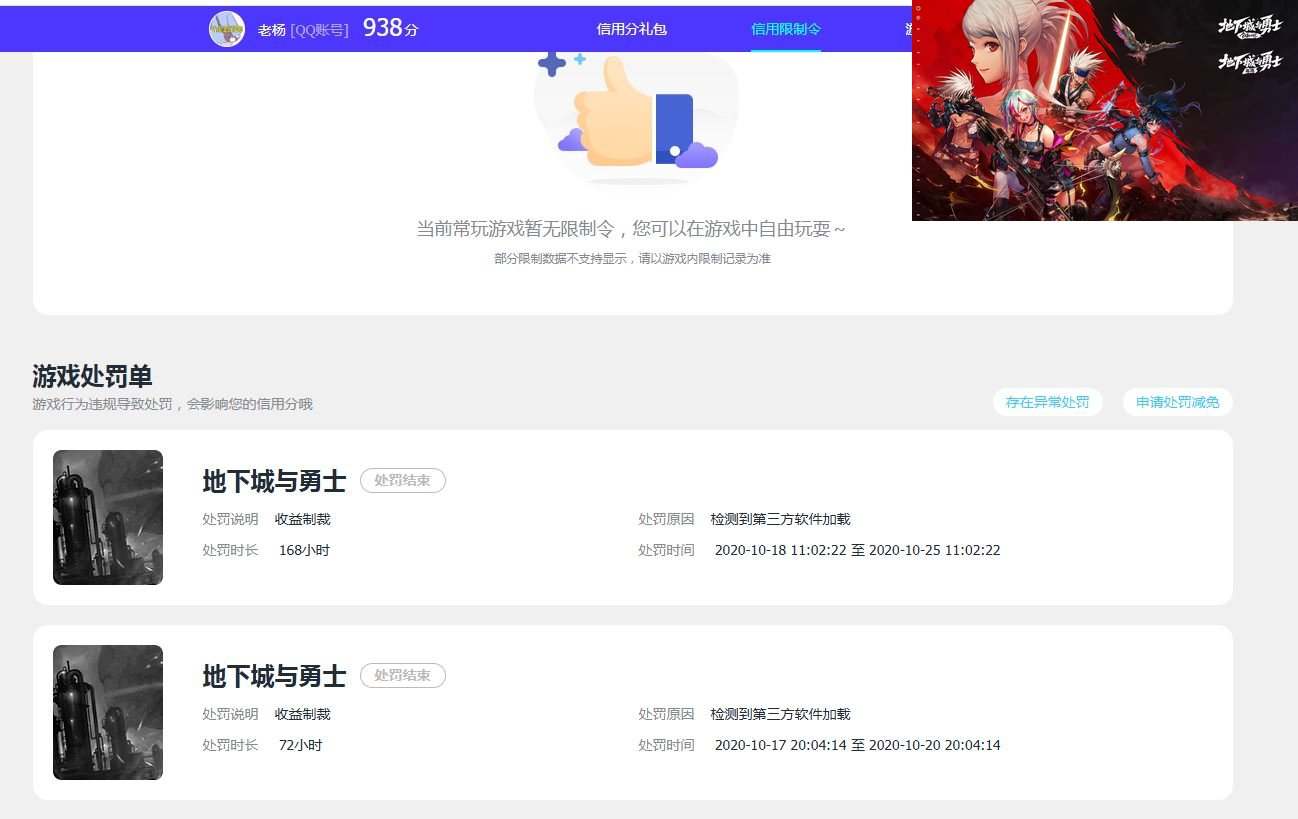Click the 地下城与勇士 banner advertisement image
Screen dimensions: 1298x819
coord(1105,110)
